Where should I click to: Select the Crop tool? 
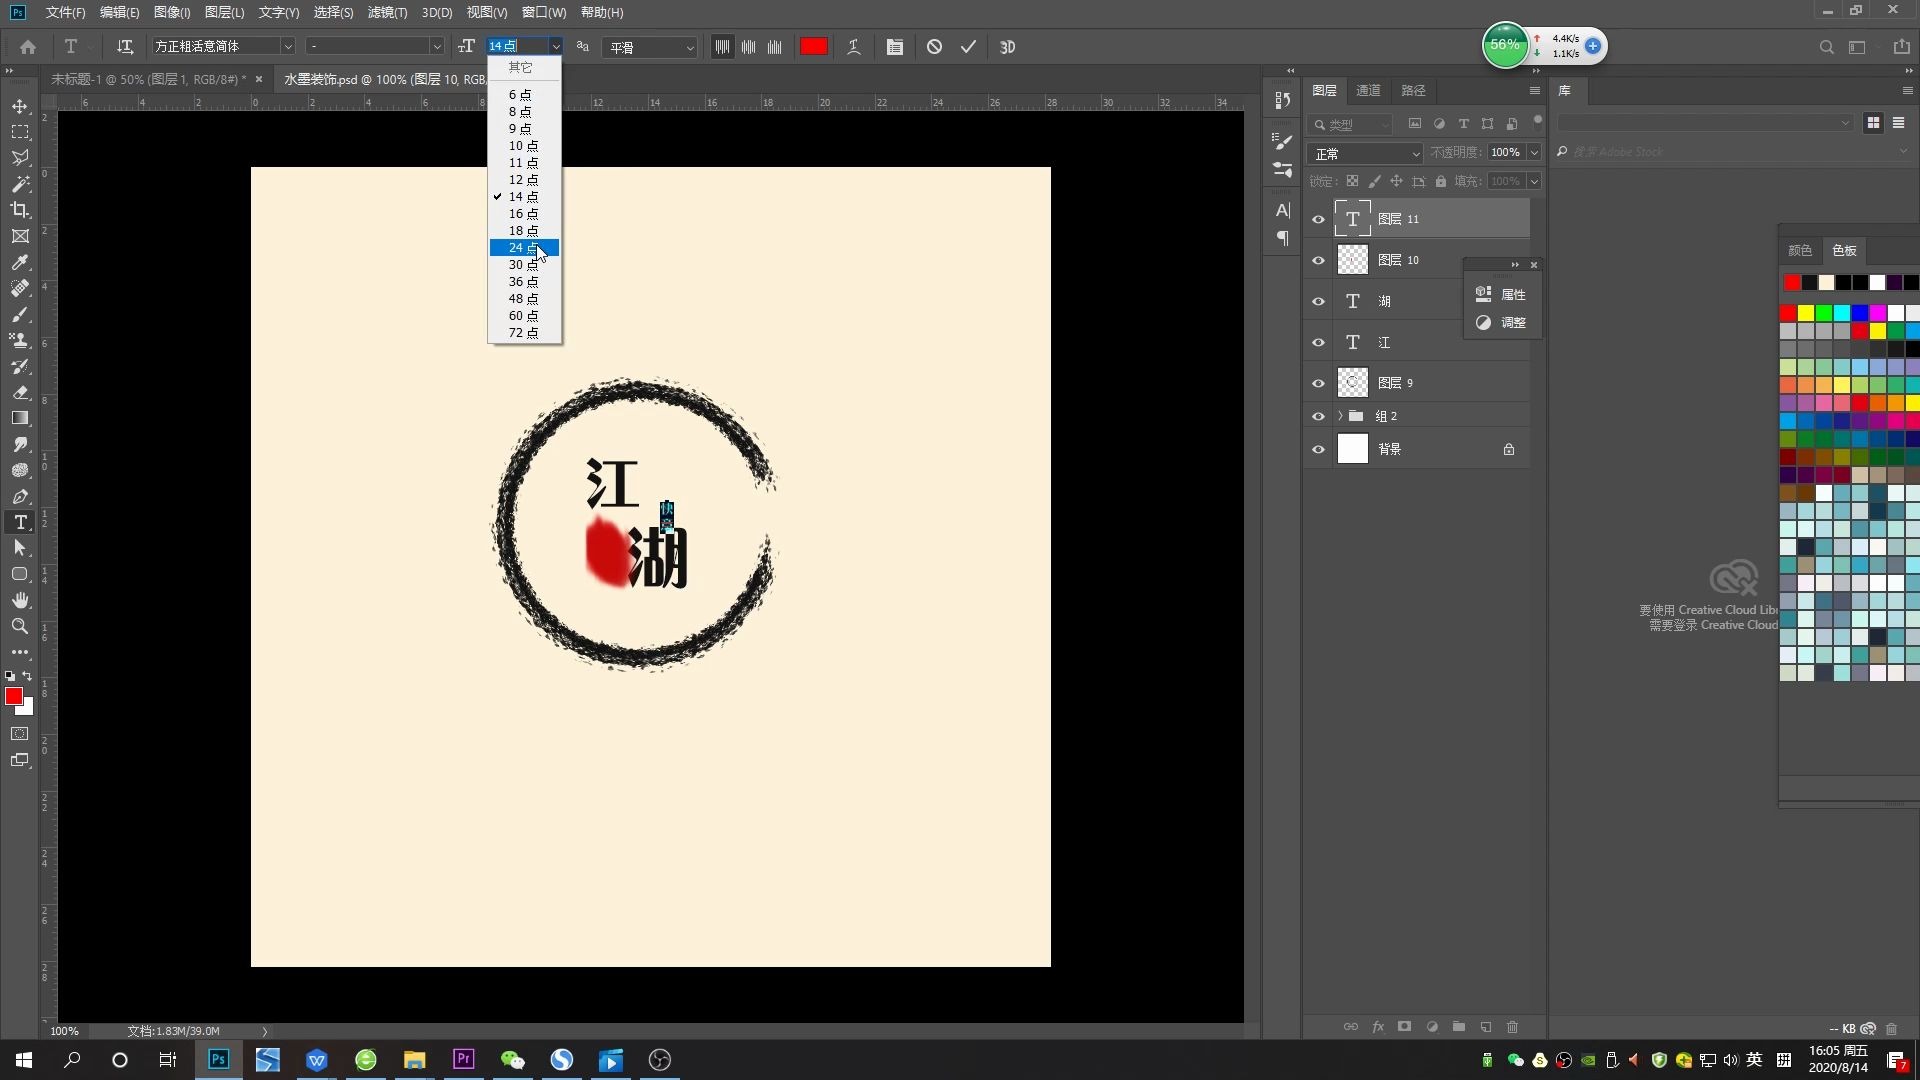pyautogui.click(x=20, y=210)
